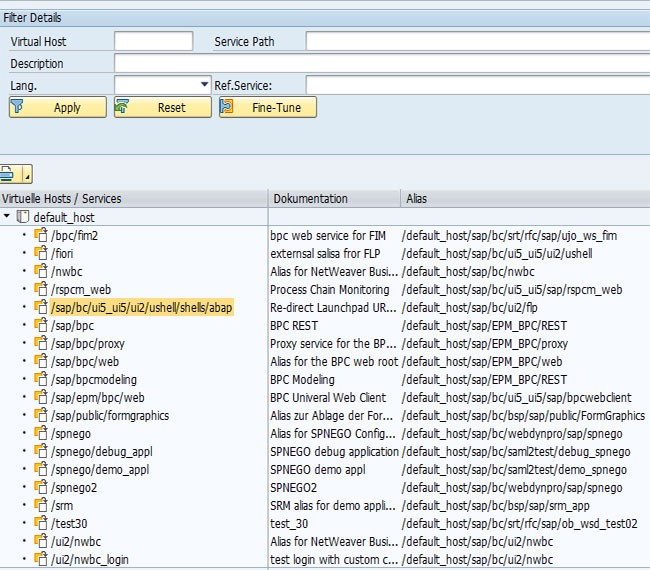Click the alias icon for /spnego/demo_appl
Screen dimensions: 650x570
pyautogui.click(x=41, y=469)
